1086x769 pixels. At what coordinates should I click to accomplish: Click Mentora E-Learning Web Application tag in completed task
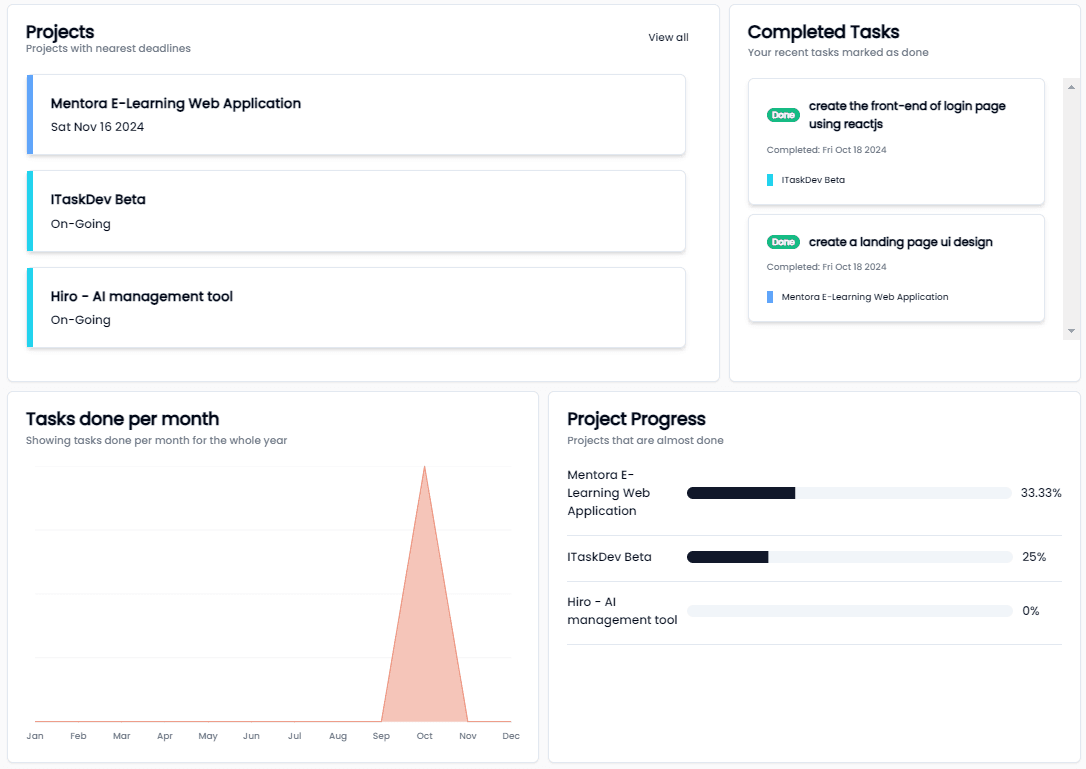tap(865, 297)
